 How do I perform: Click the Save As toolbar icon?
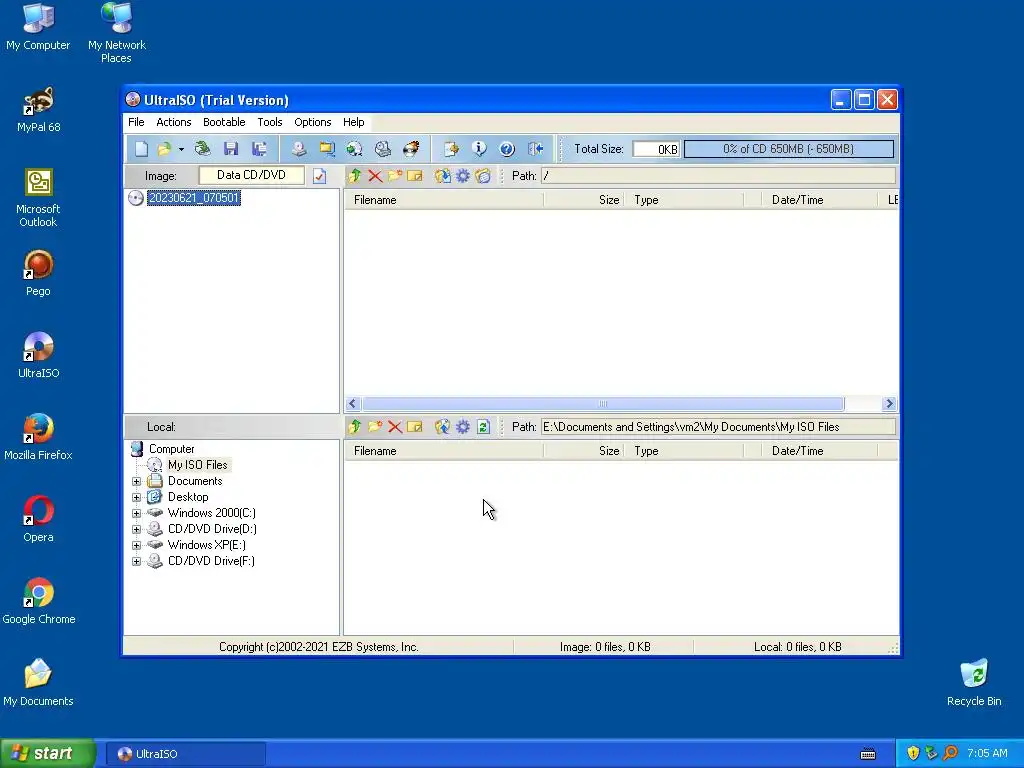(x=259, y=149)
